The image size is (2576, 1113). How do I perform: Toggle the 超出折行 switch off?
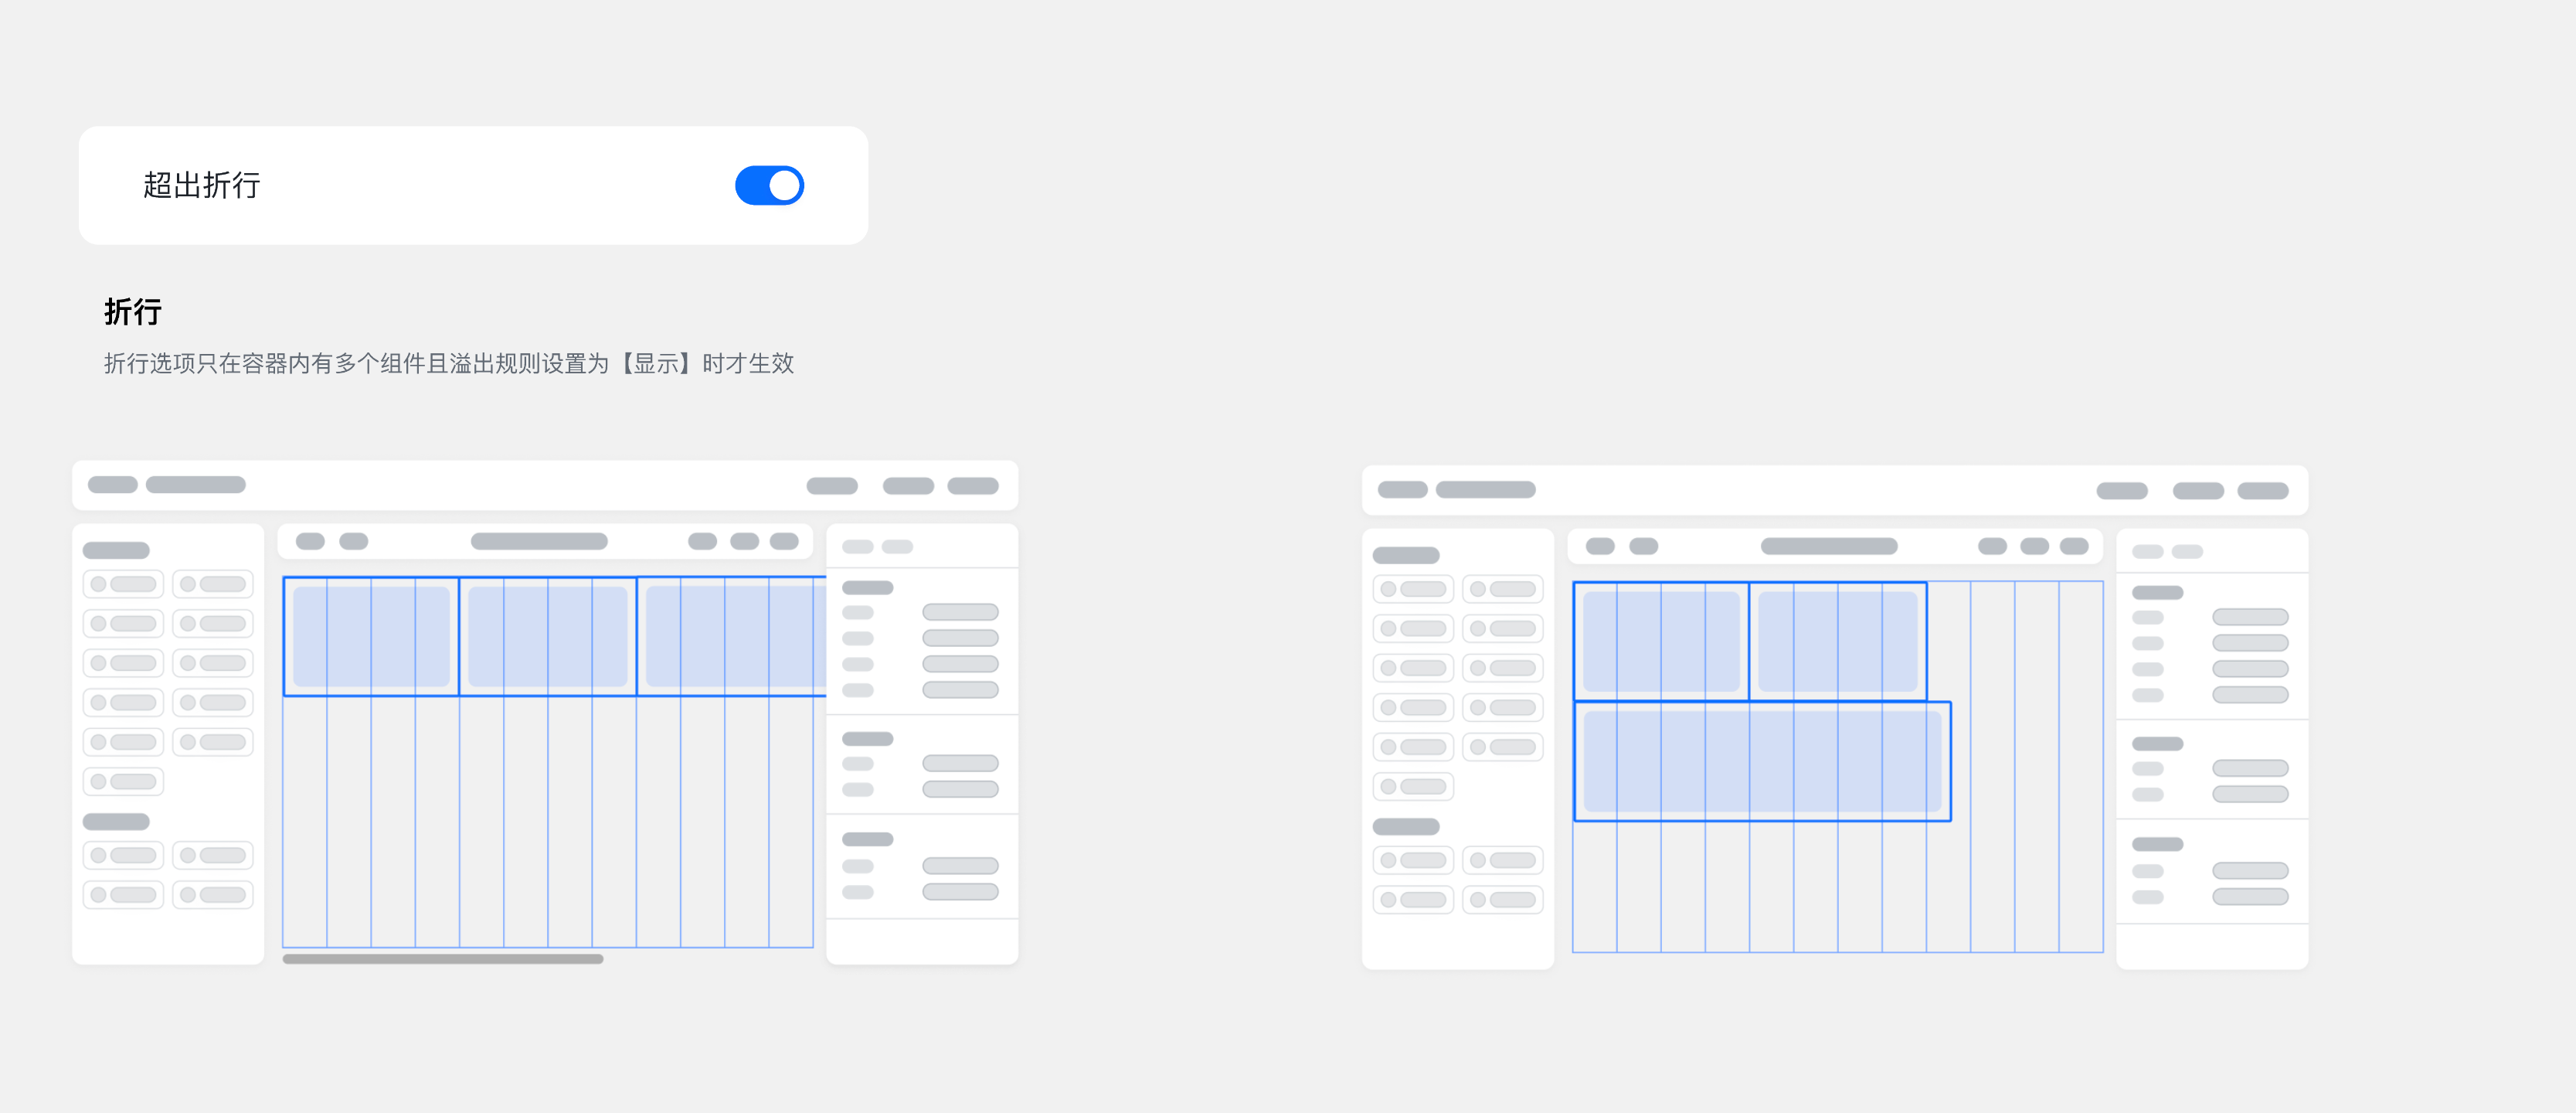[769, 185]
